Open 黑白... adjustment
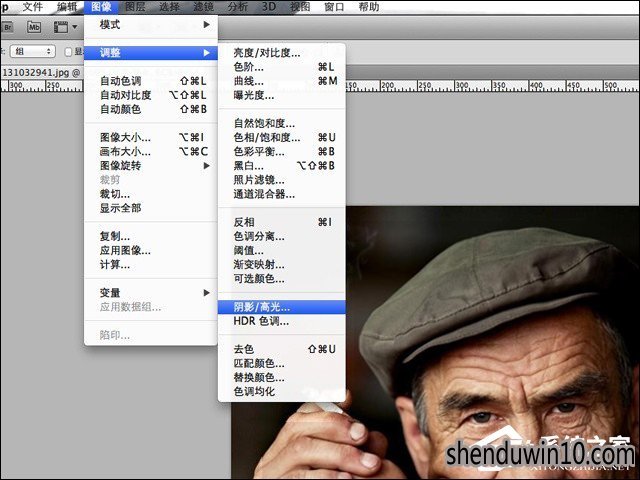Viewport: 640px width, 480px height. pyautogui.click(x=282, y=166)
